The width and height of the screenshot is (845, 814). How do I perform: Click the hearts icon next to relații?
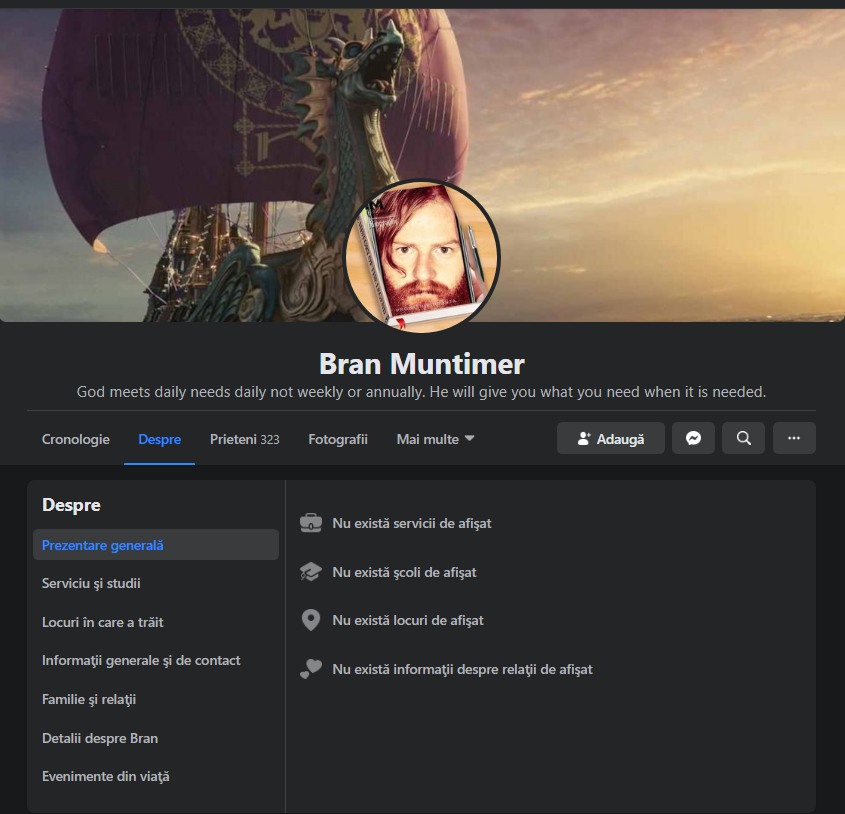pos(311,669)
